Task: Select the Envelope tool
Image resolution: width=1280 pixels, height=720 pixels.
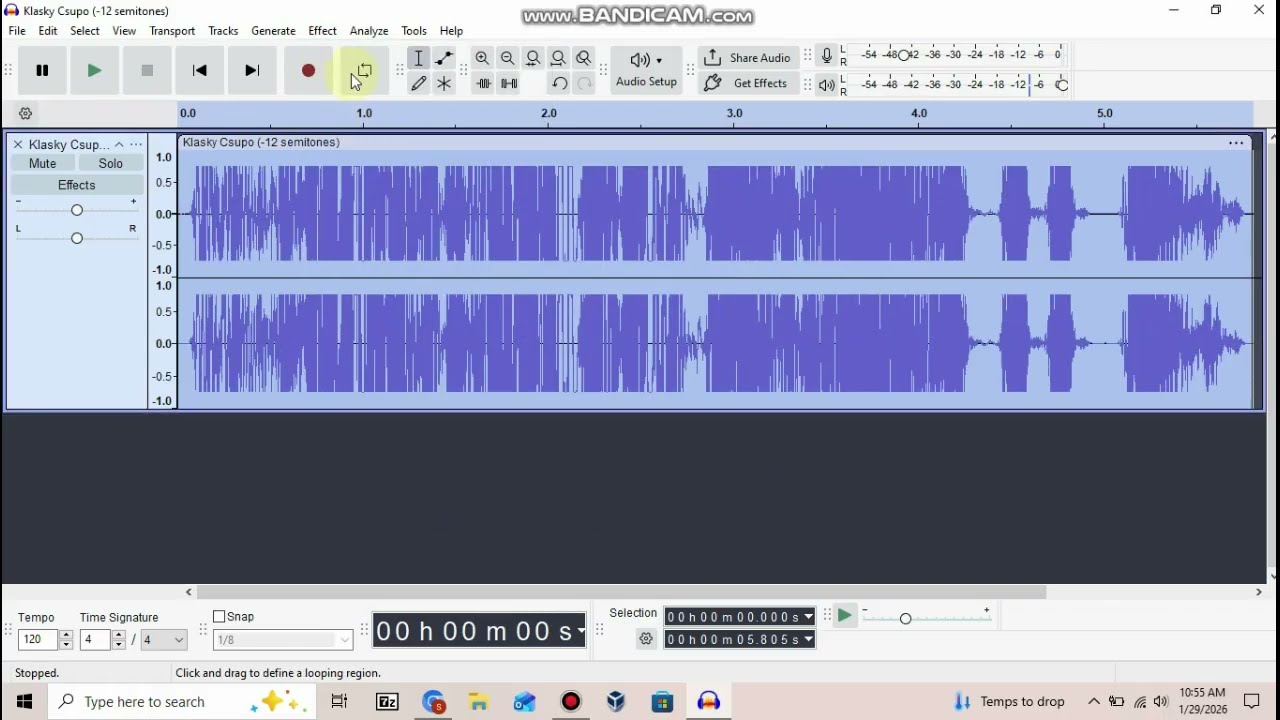Action: pyautogui.click(x=444, y=58)
